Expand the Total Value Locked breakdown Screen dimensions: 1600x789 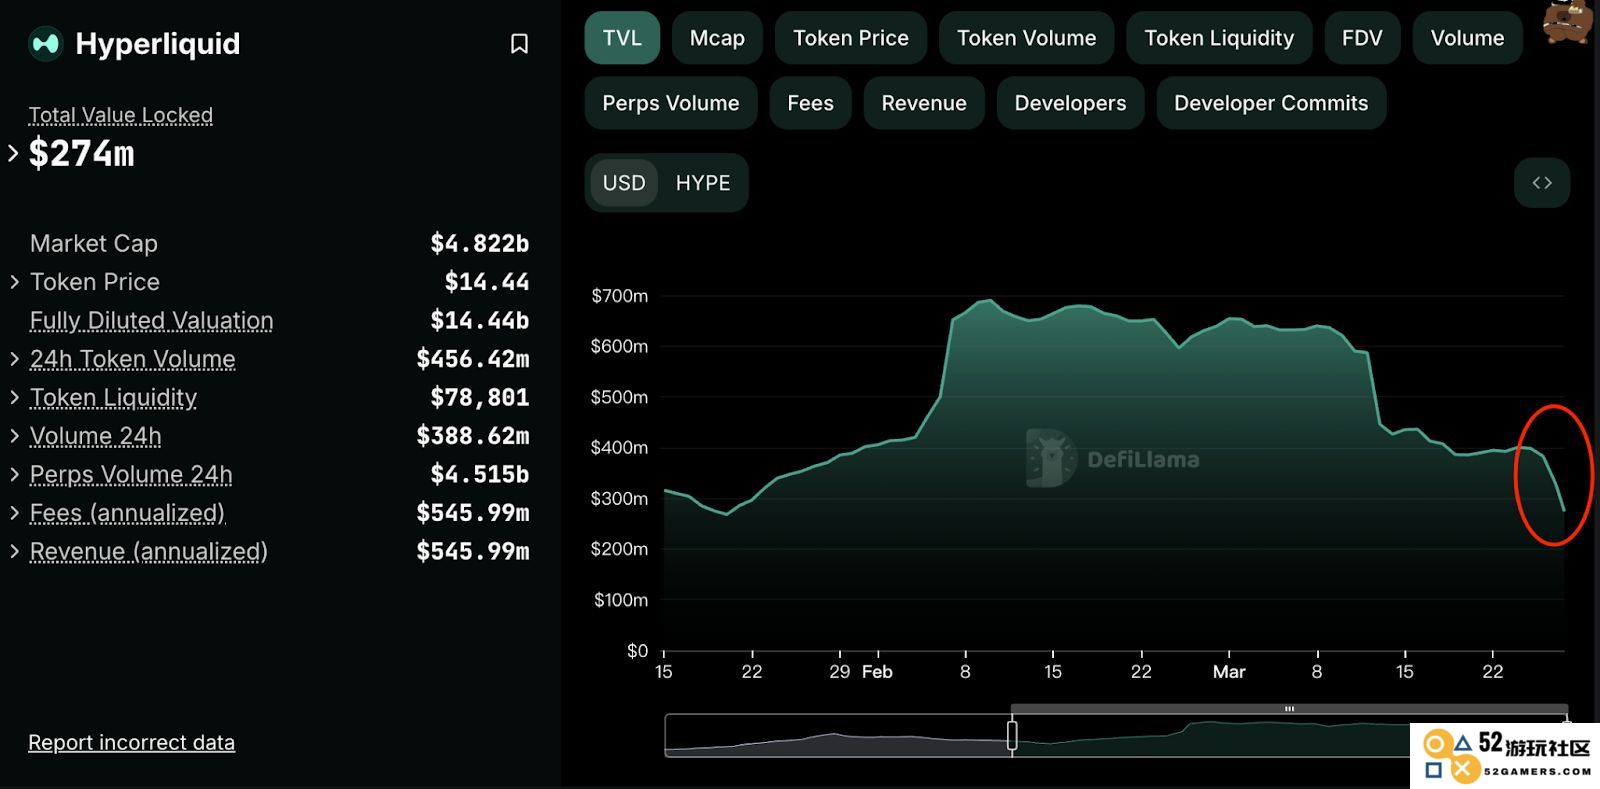13,153
